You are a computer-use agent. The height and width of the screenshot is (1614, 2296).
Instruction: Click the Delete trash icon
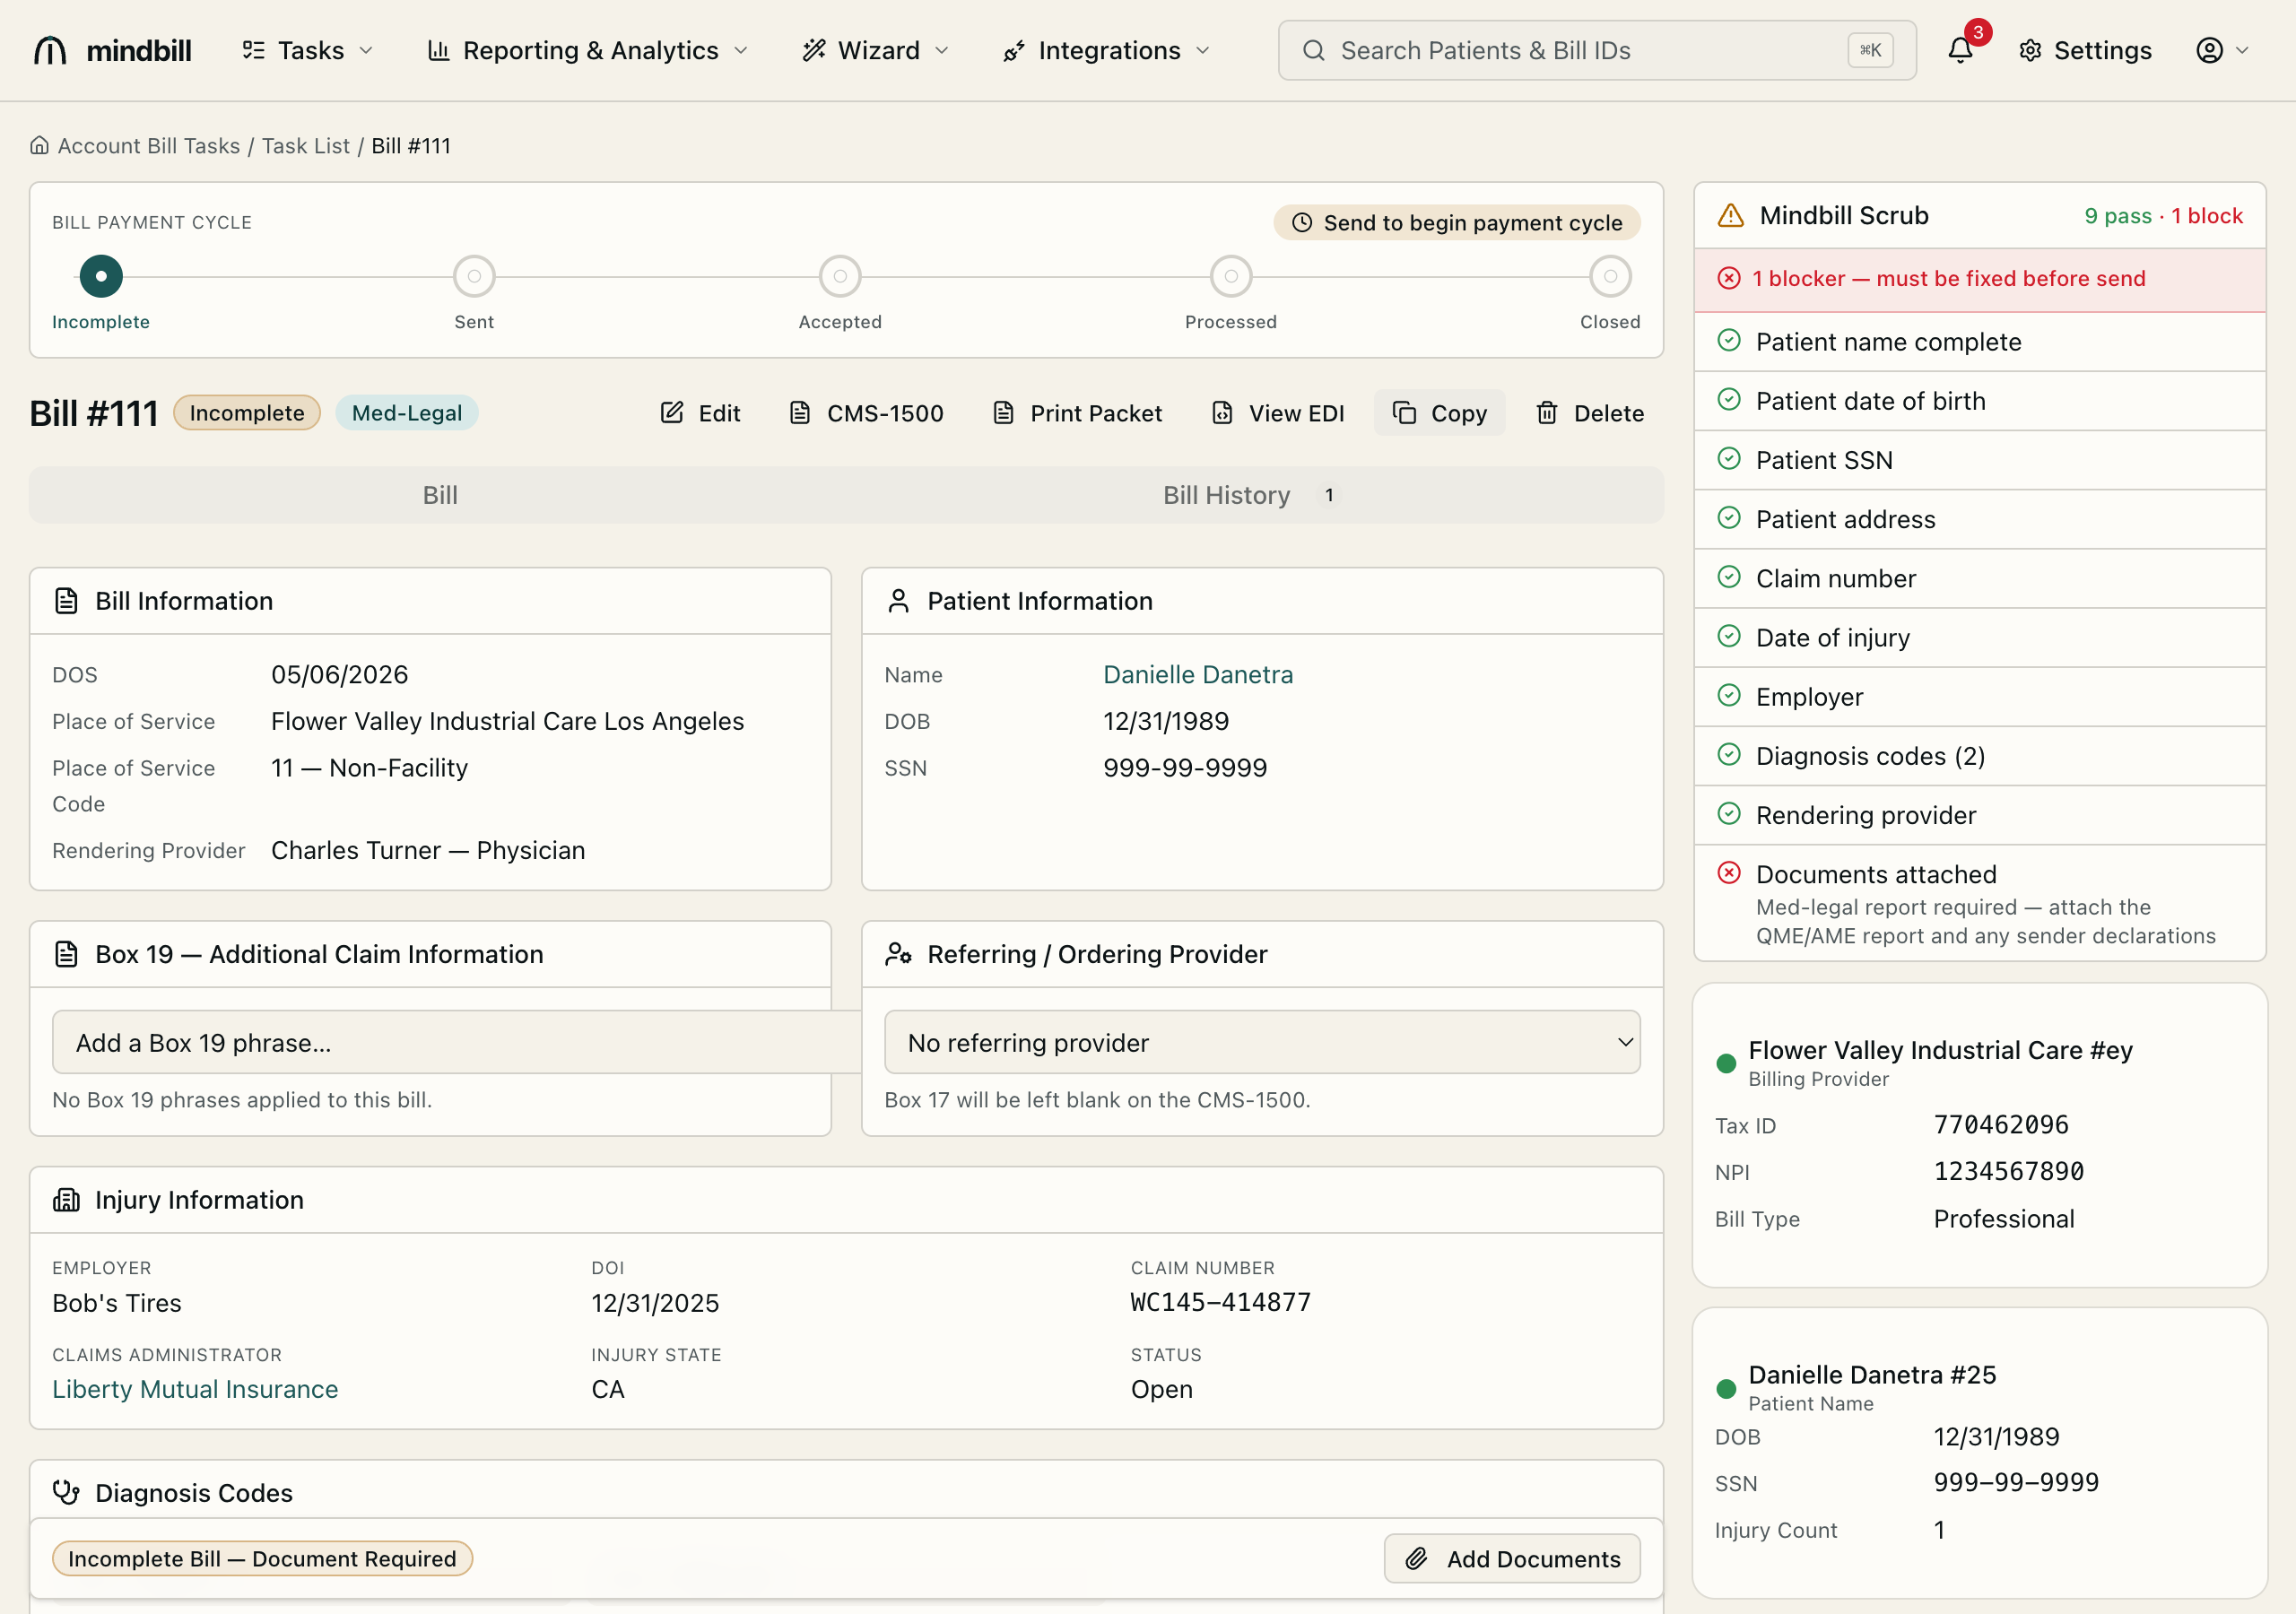point(1546,412)
